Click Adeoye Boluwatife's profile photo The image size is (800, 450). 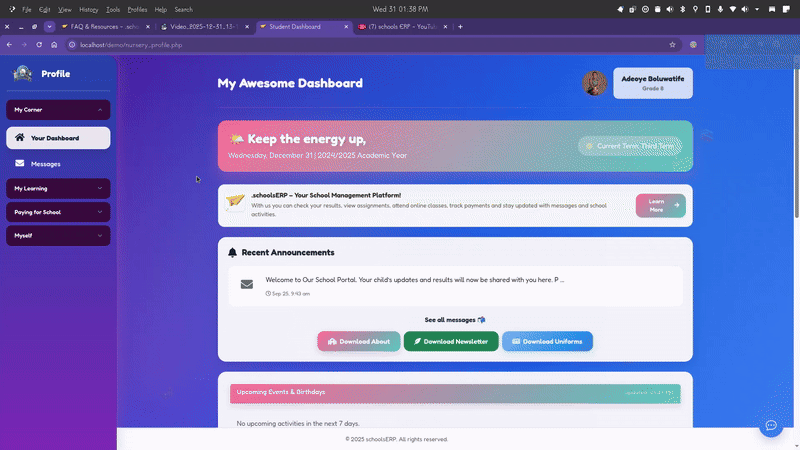595,84
